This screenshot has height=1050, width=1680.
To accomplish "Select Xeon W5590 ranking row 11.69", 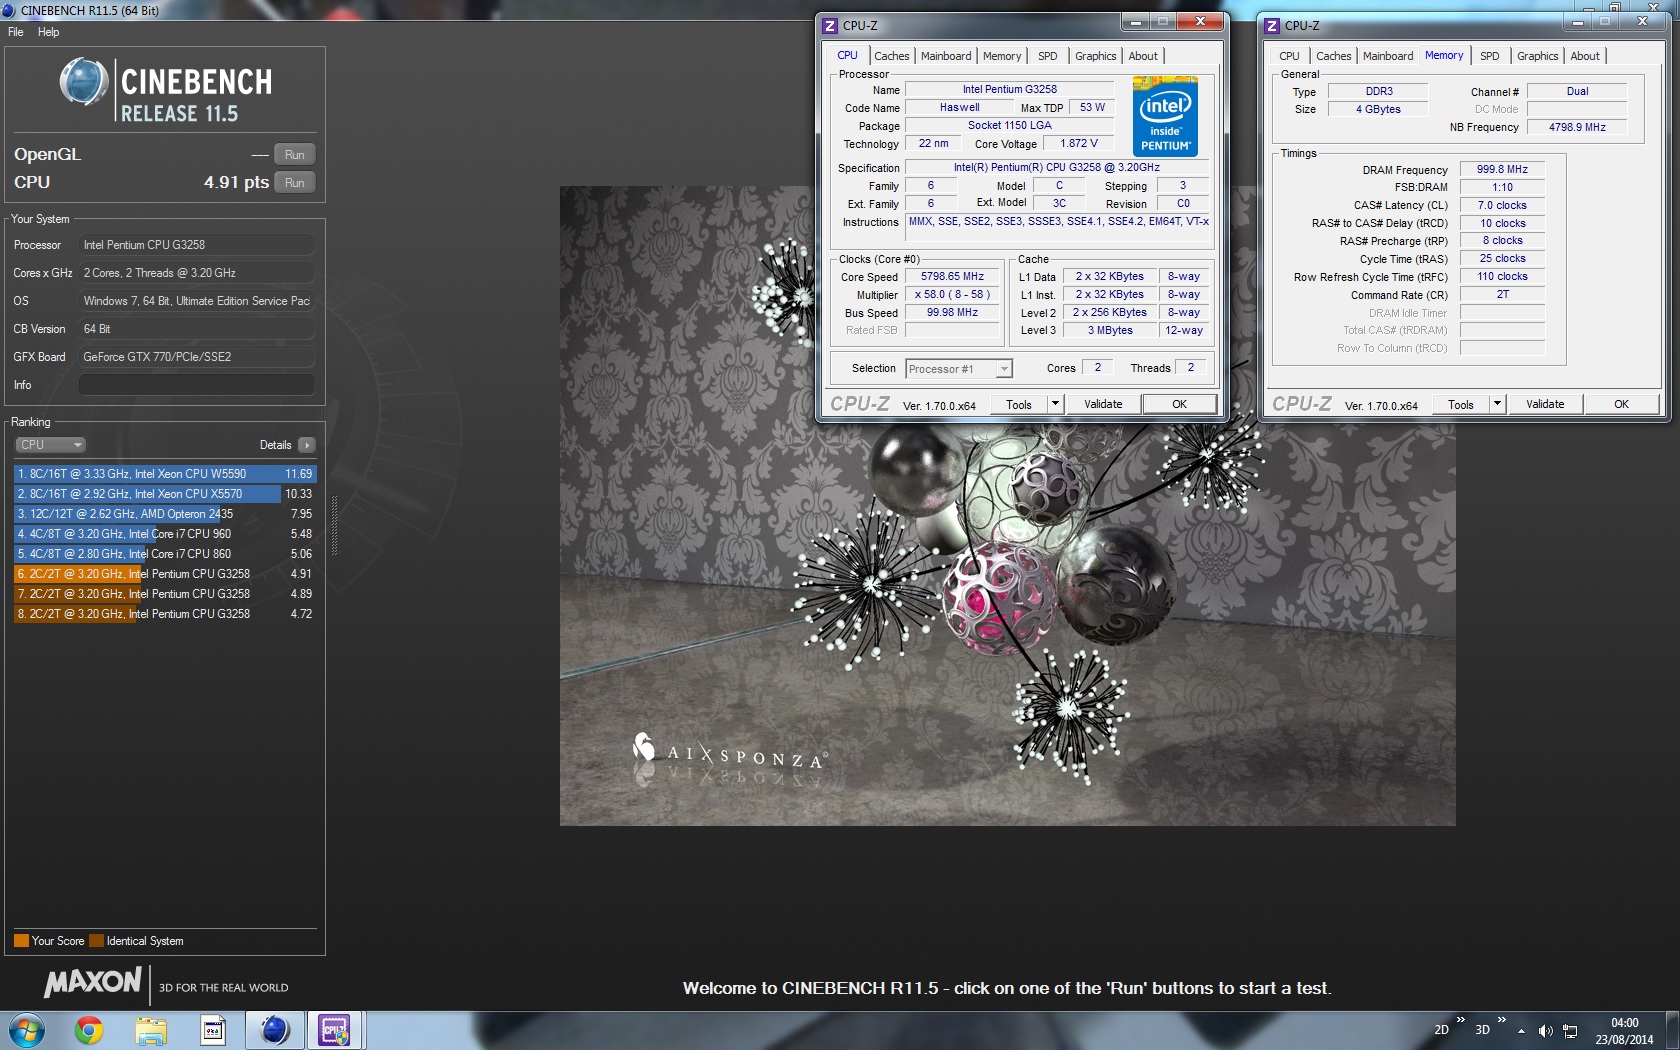I will (165, 474).
